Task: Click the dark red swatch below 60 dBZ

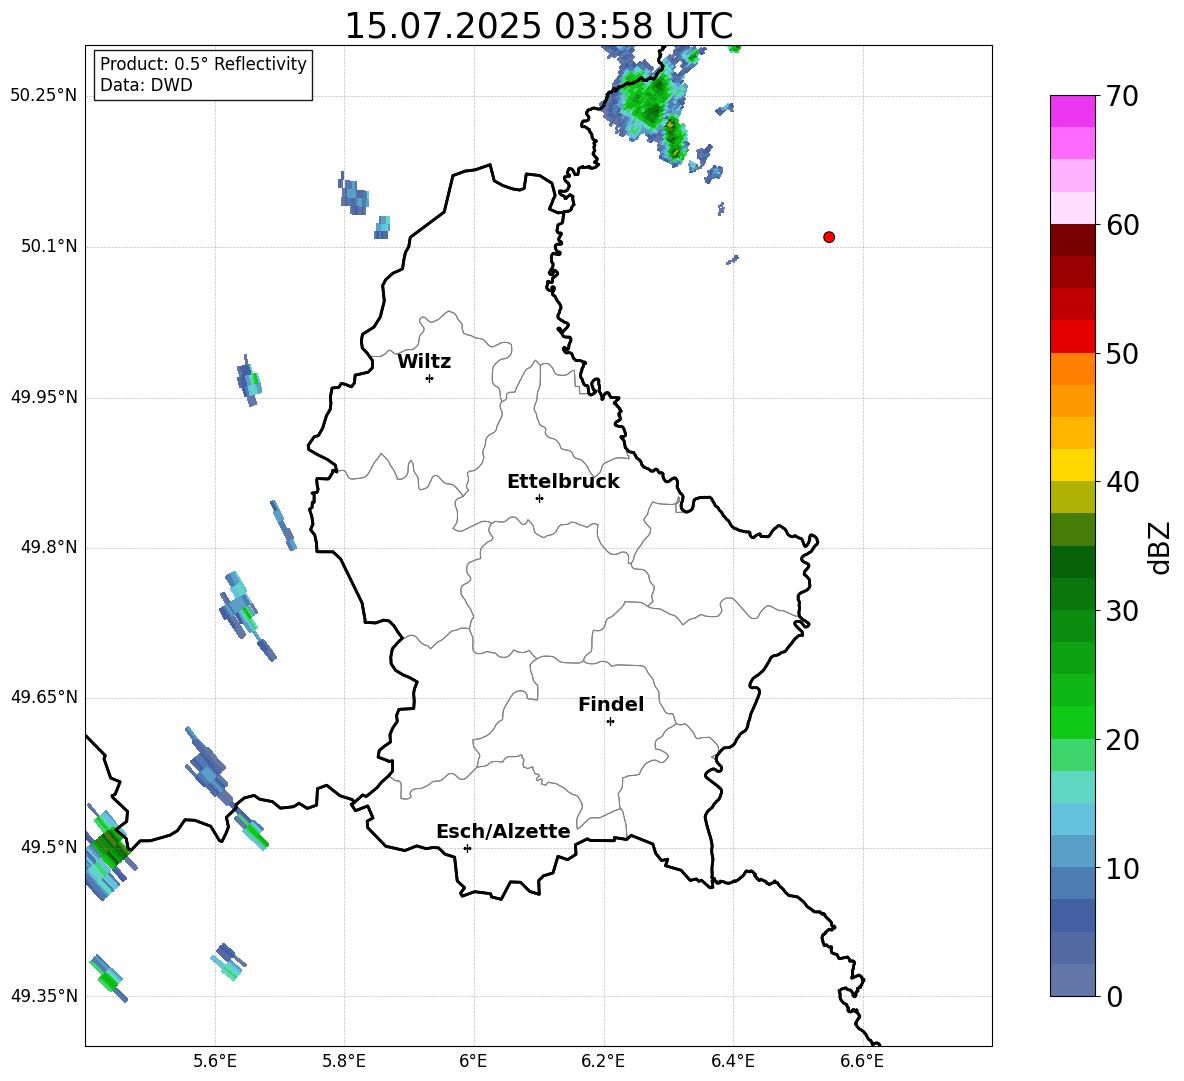Action: 1072,240
